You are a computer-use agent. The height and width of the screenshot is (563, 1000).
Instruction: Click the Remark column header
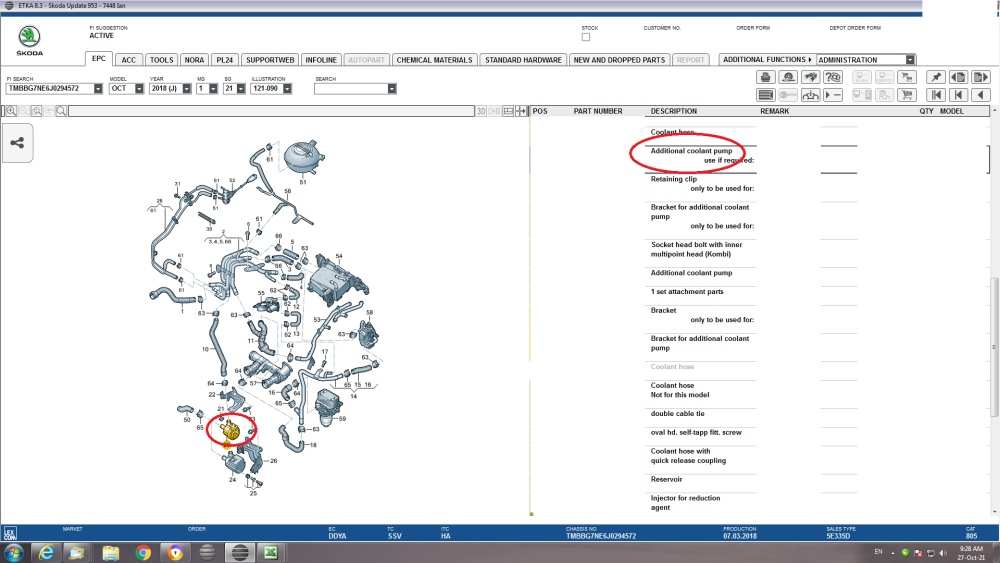pyautogui.click(x=774, y=111)
